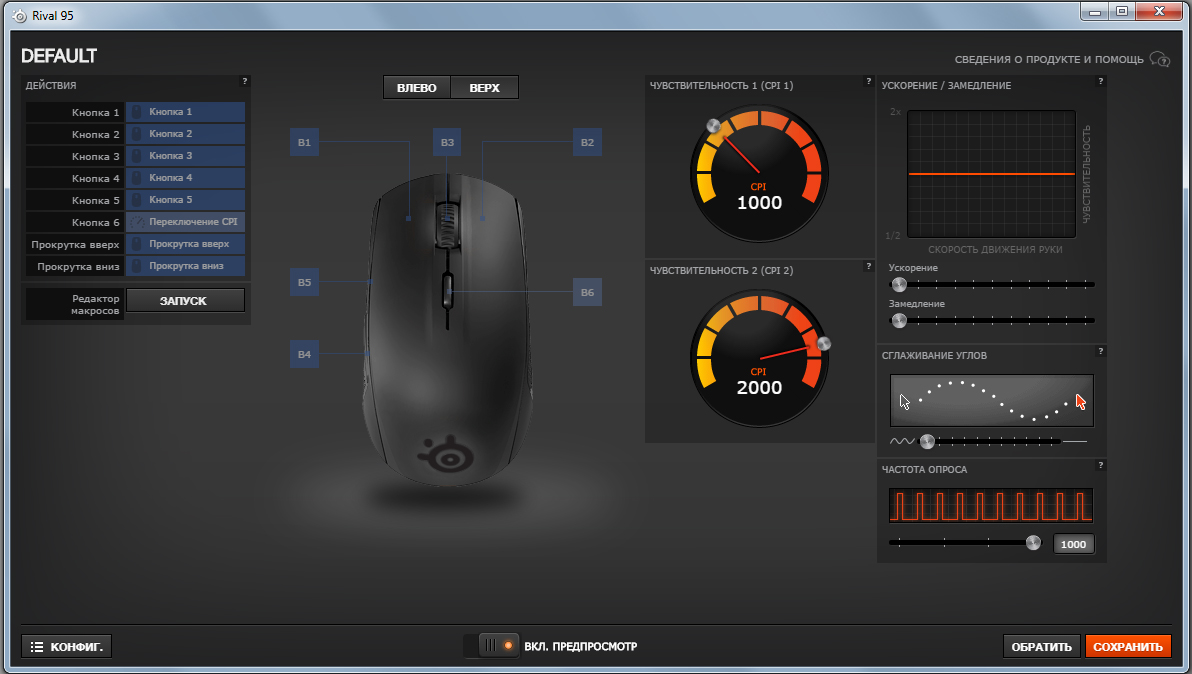This screenshot has height=674, width=1192.
Task: Click the Кнопка 6 row label
Action: pos(74,222)
